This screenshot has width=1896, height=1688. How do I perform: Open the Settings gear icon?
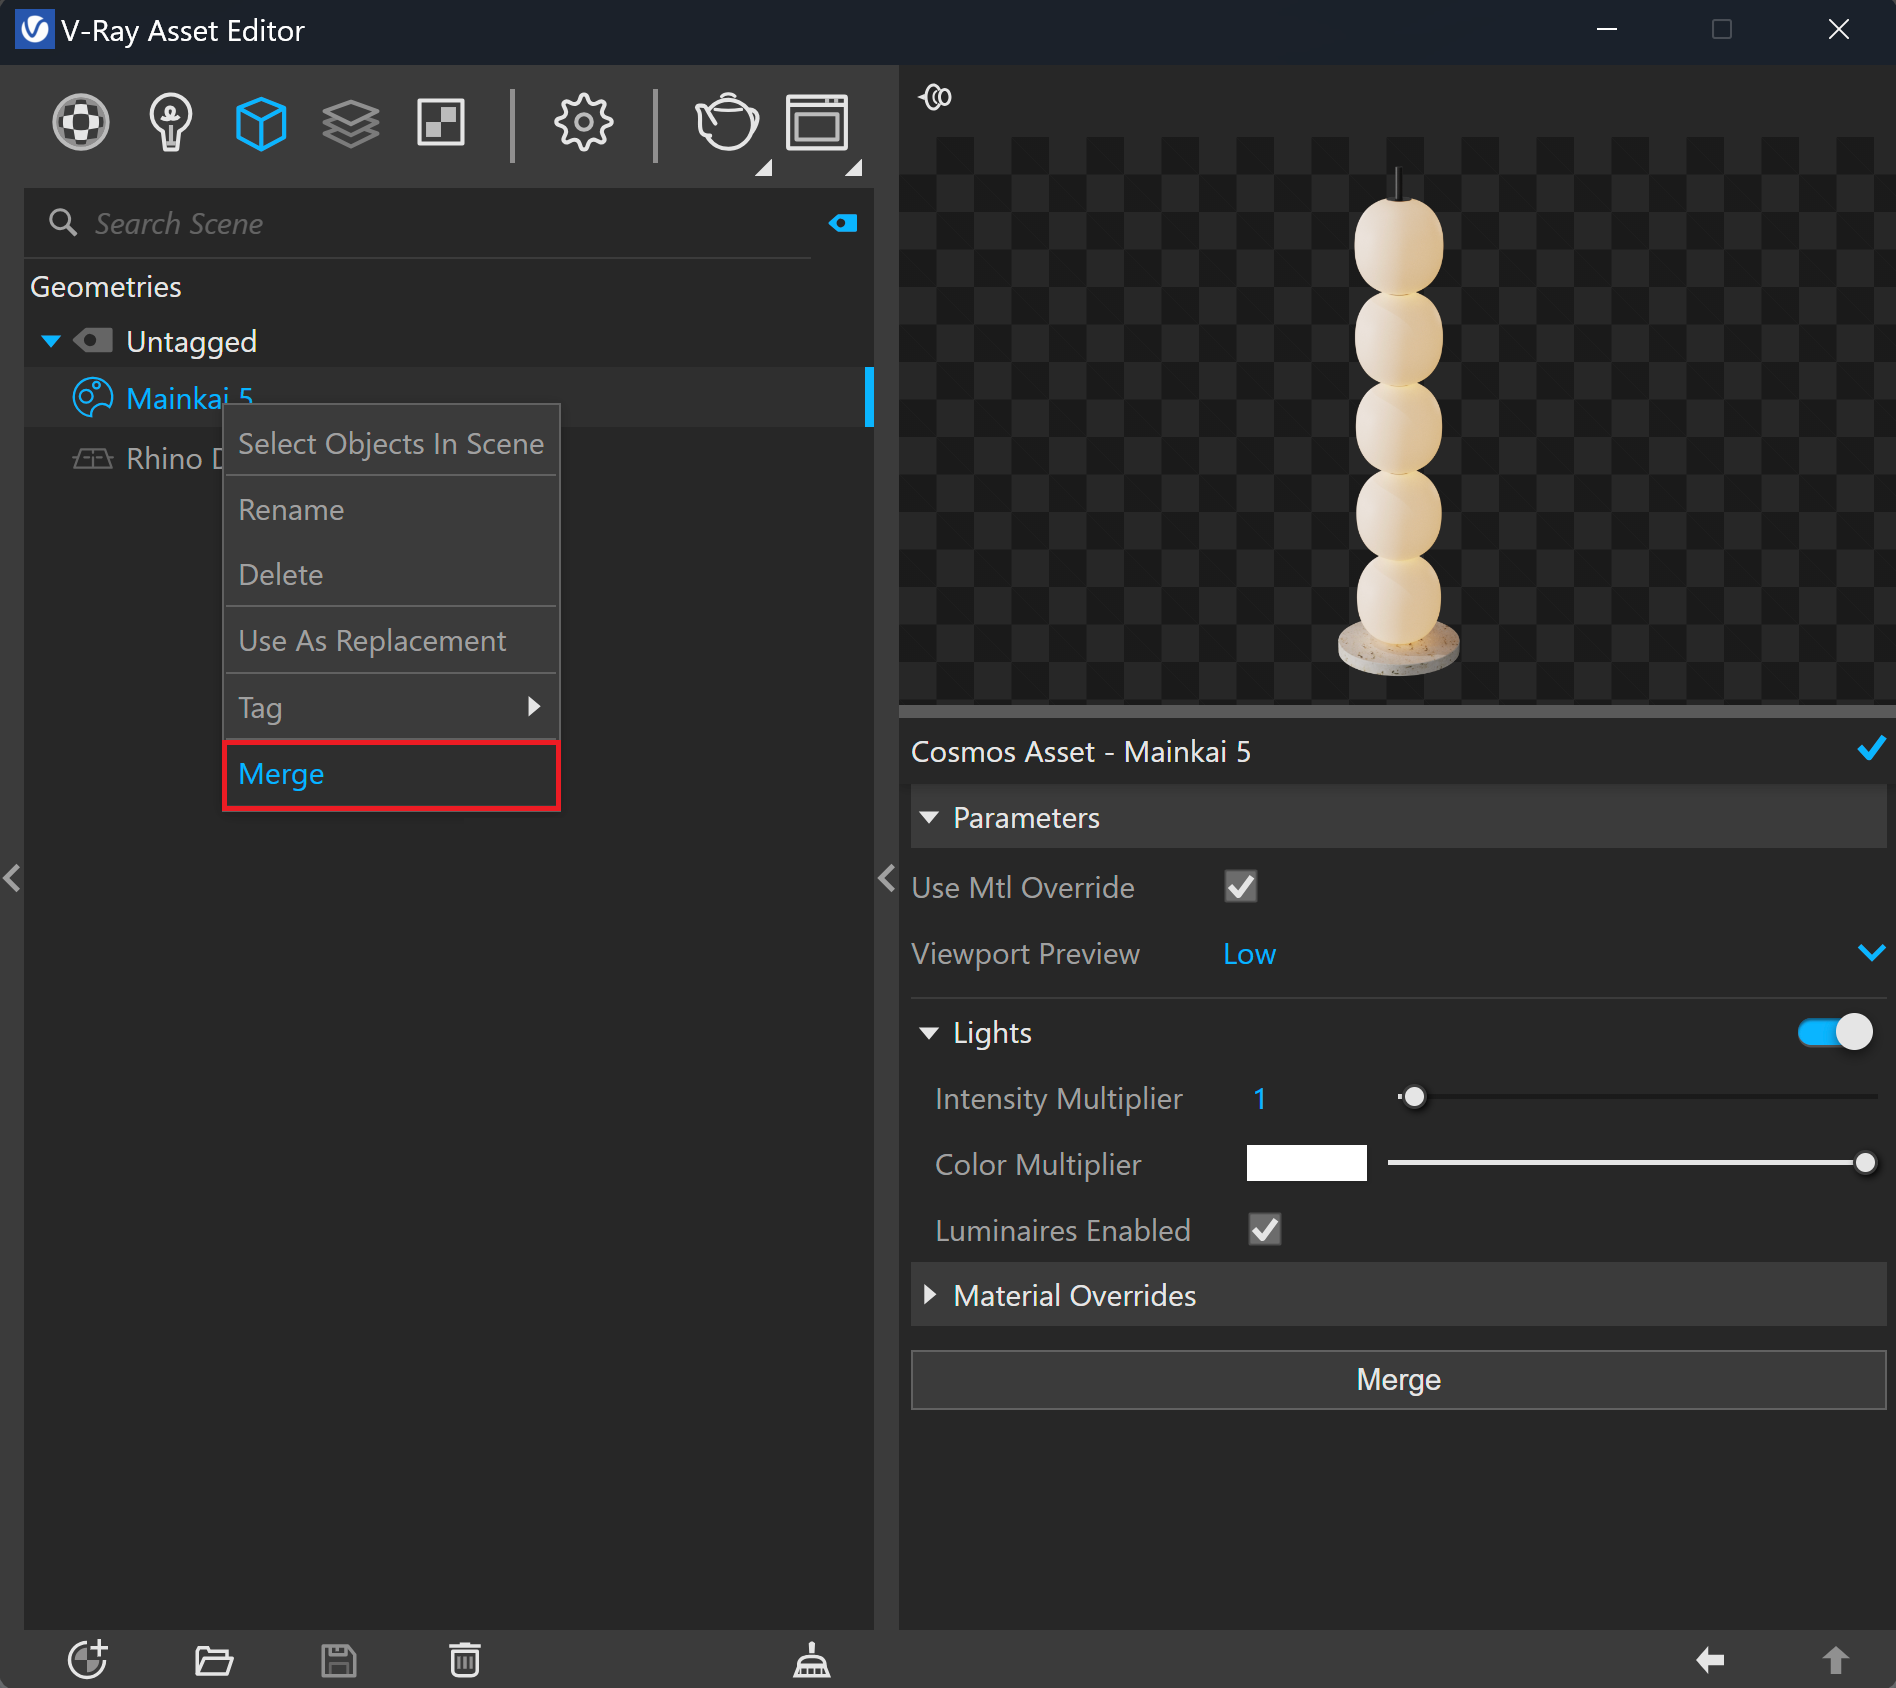pos(583,123)
